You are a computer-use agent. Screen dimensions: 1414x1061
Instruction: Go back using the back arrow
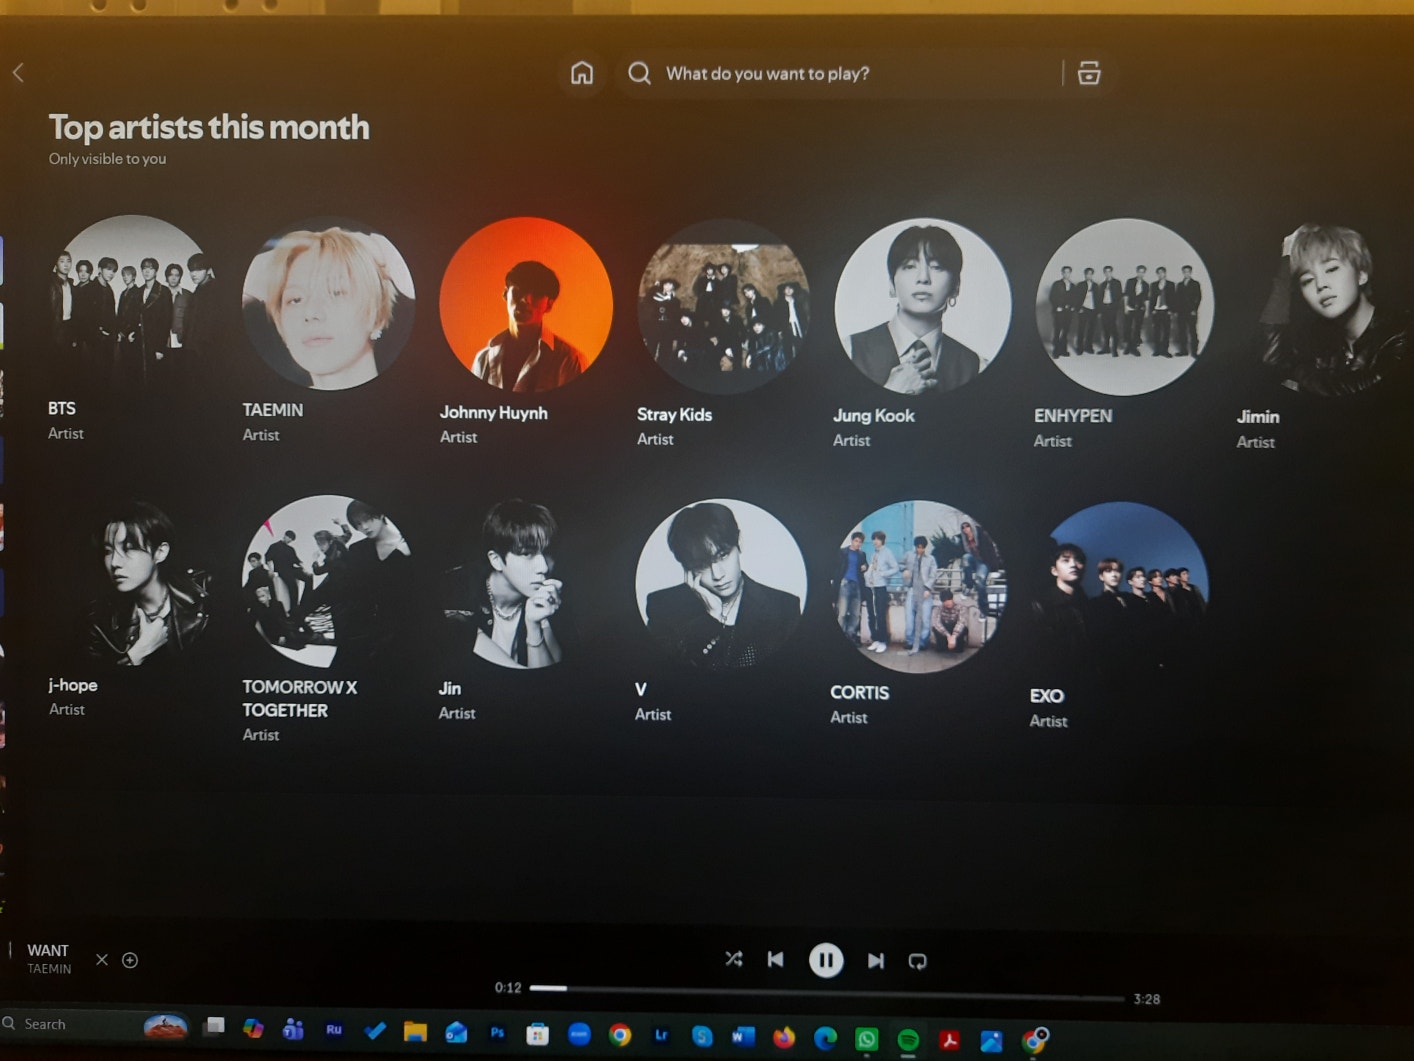coord(18,72)
